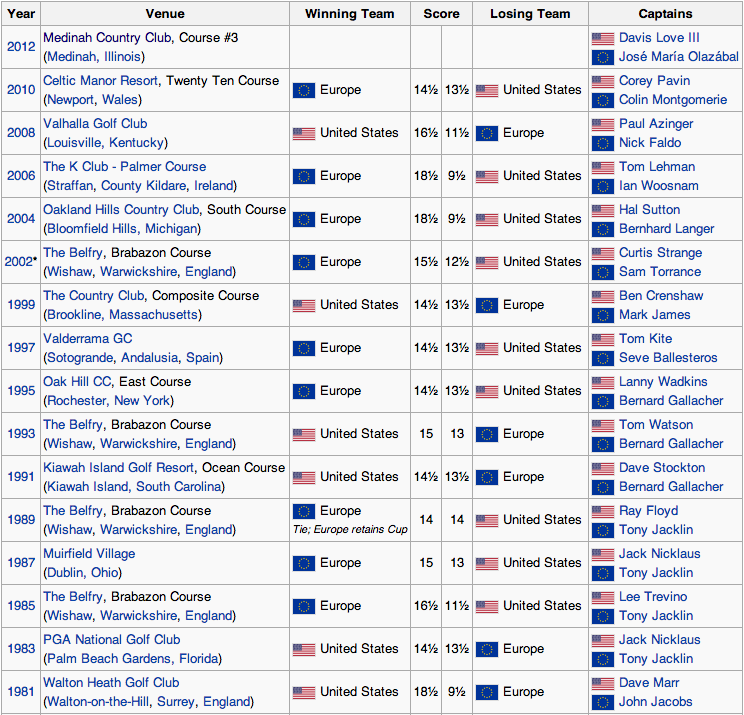Open the 2002 year link

[x=19, y=261]
